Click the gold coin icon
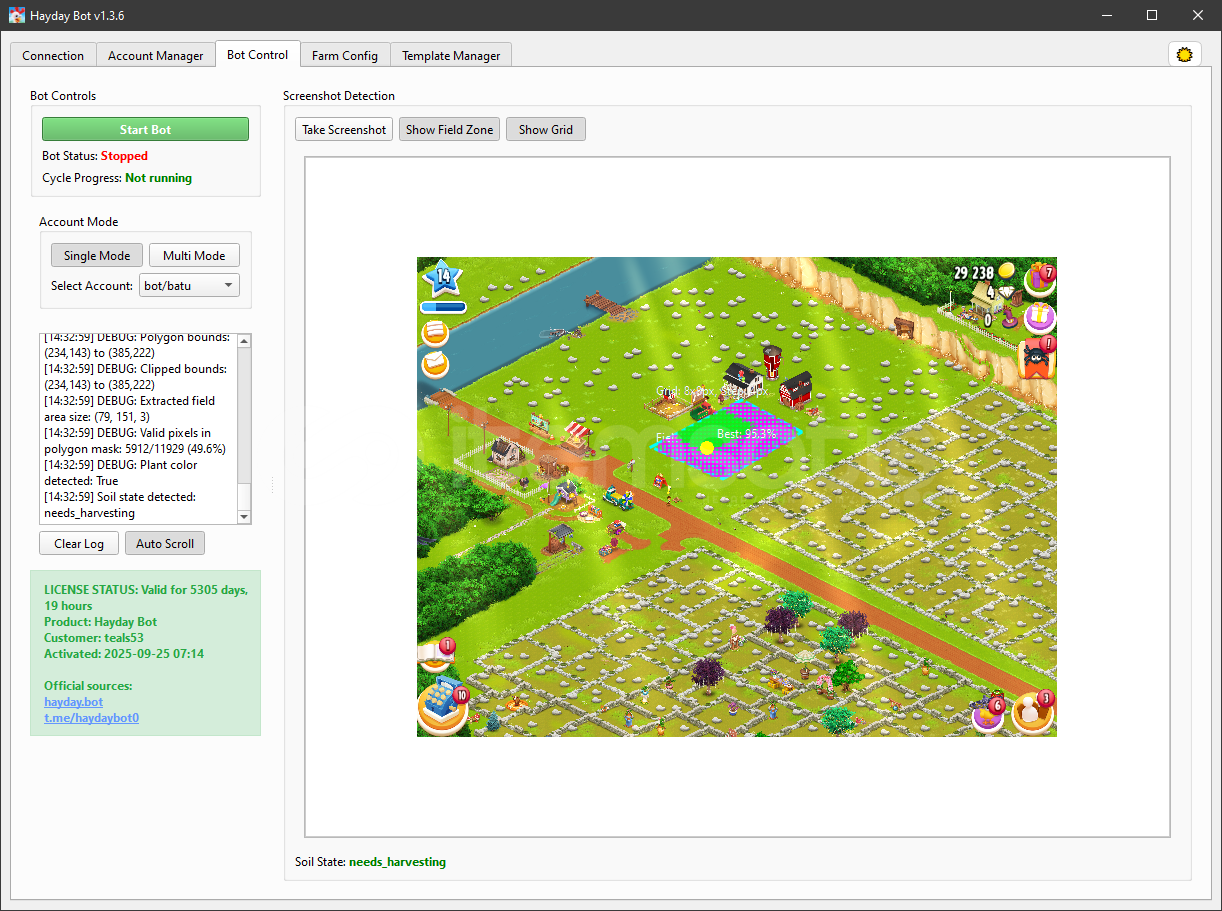Image resolution: width=1222 pixels, height=911 pixels. (1007, 271)
